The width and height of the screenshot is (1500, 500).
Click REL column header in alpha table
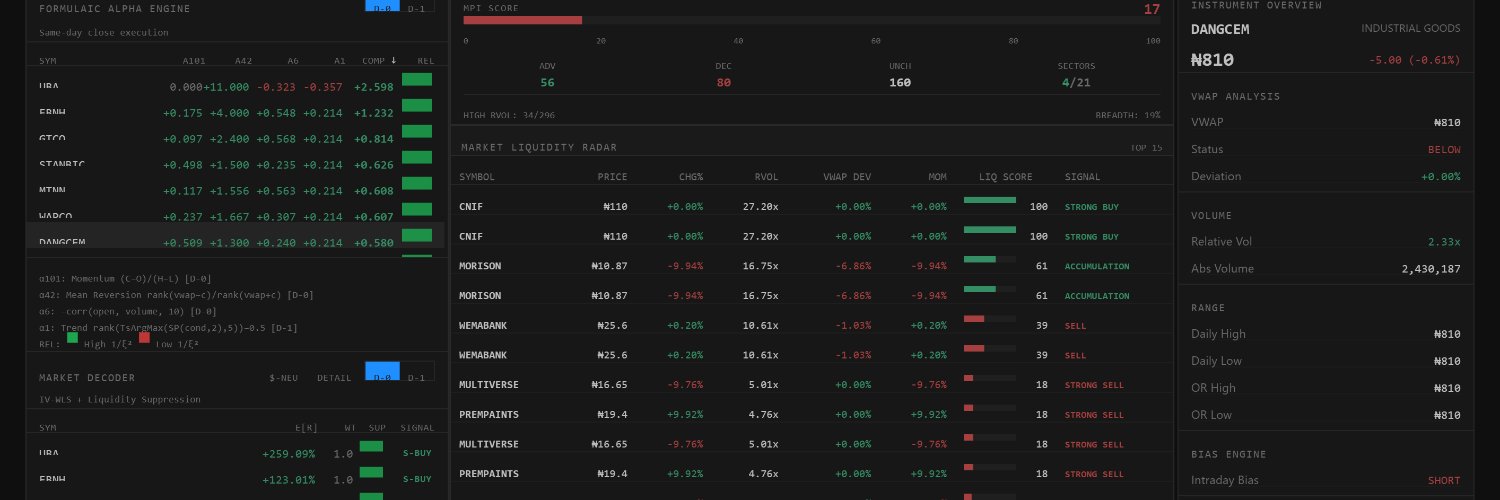pos(426,61)
